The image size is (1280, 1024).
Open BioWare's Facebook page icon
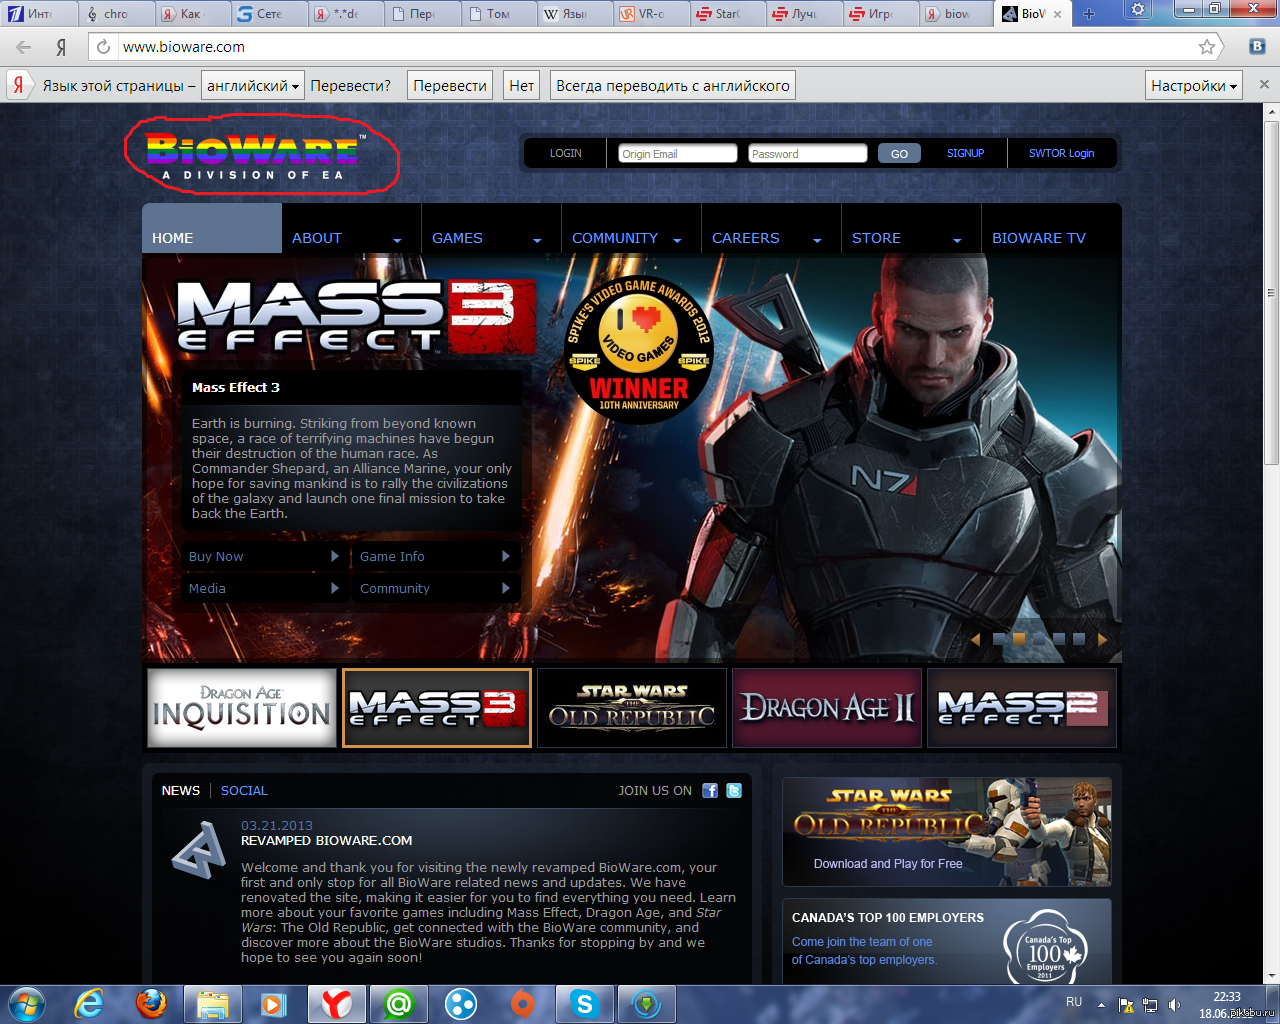pyautogui.click(x=710, y=790)
